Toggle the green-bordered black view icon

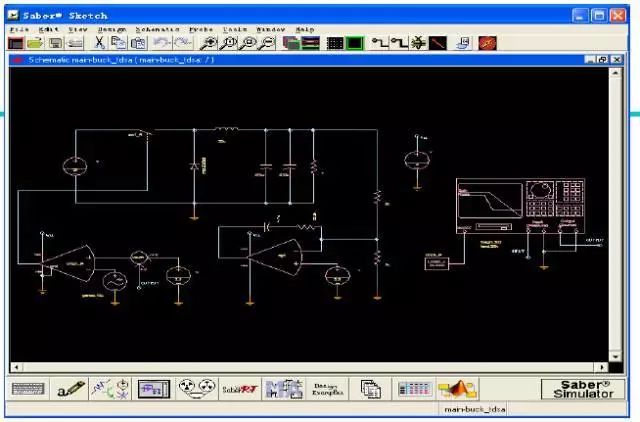tap(355, 43)
